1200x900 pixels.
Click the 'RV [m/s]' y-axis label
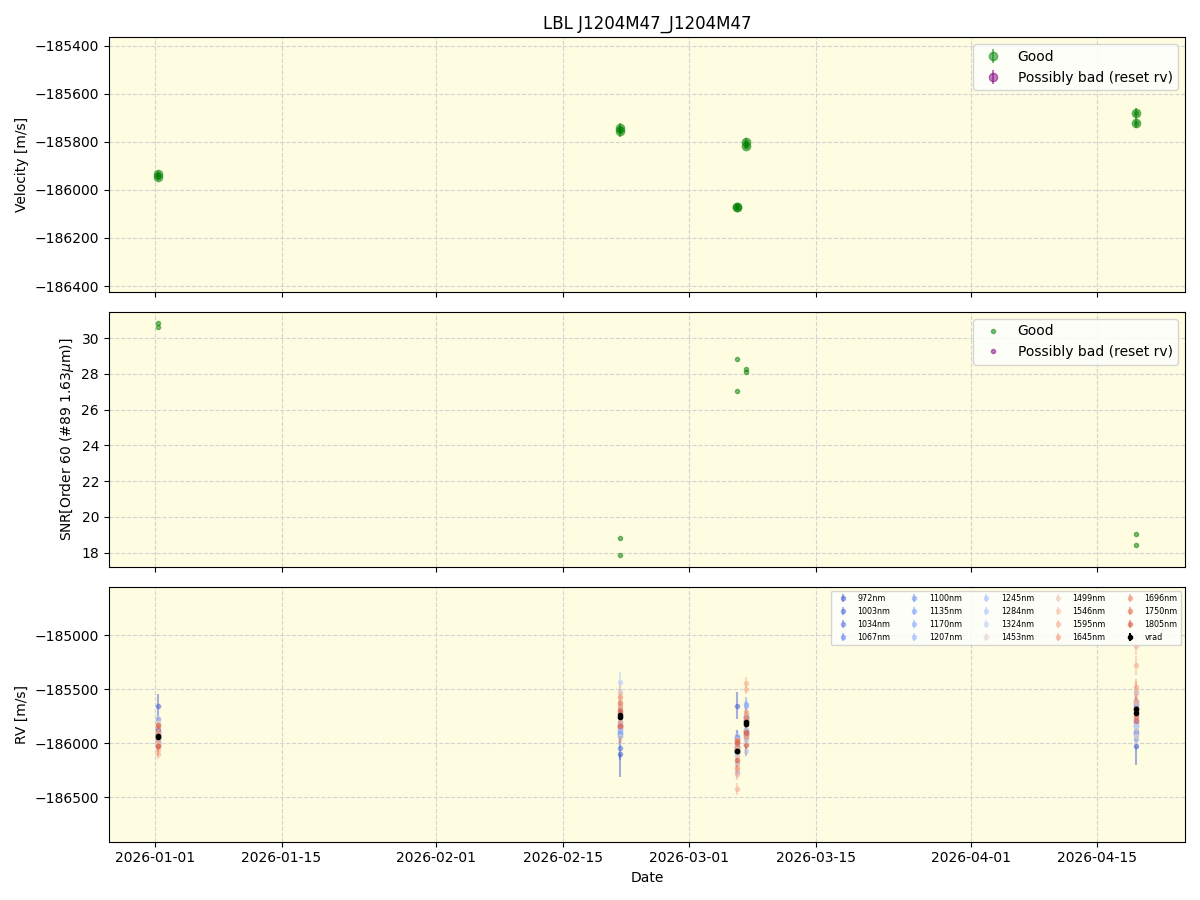(21, 714)
